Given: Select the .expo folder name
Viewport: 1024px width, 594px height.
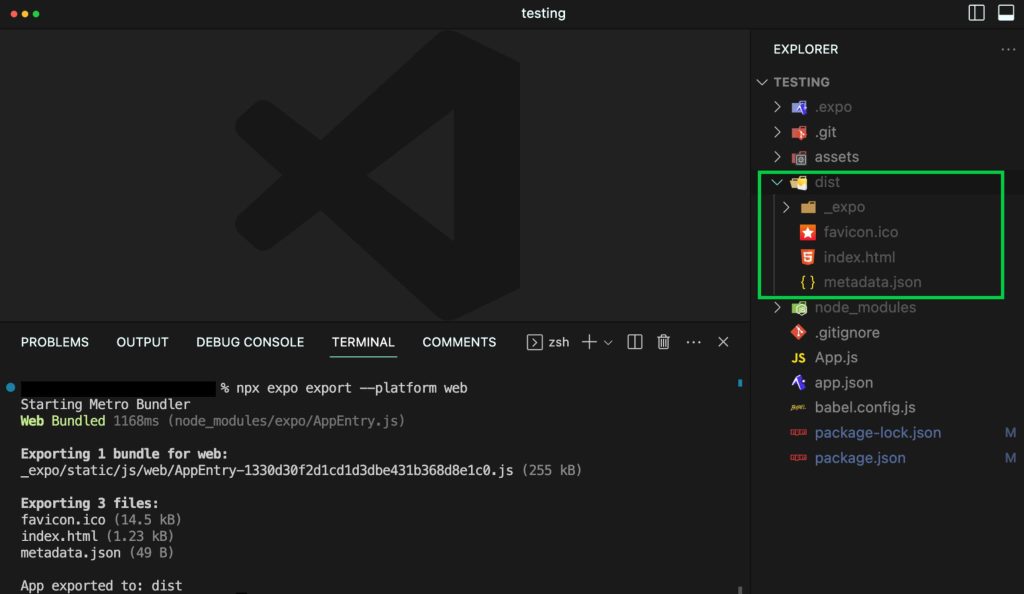Looking at the screenshot, I should (833, 107).
